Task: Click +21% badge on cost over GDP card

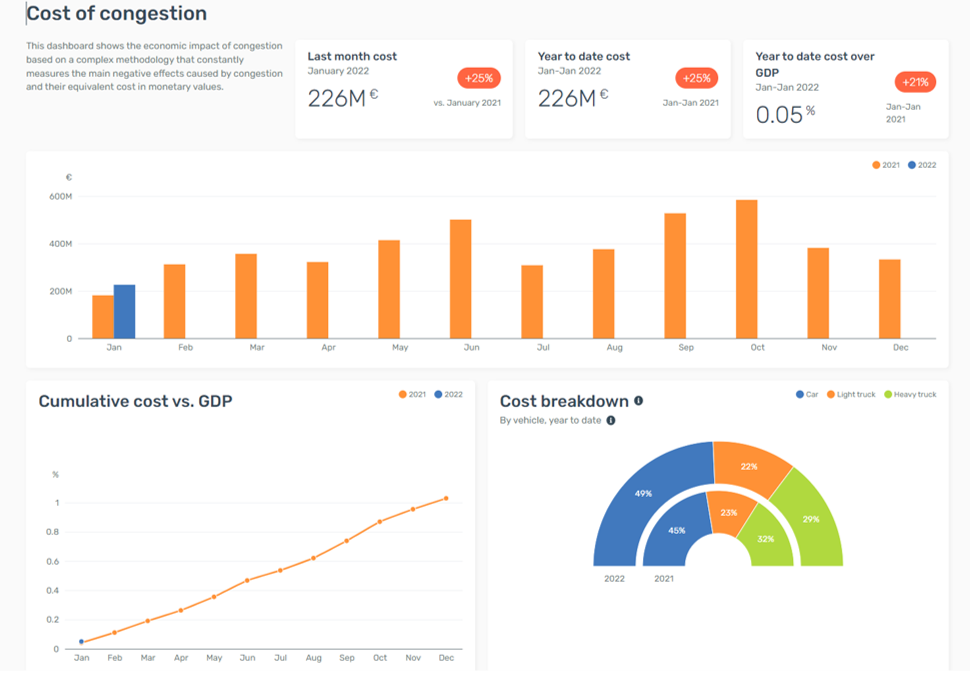Action: 915,82
